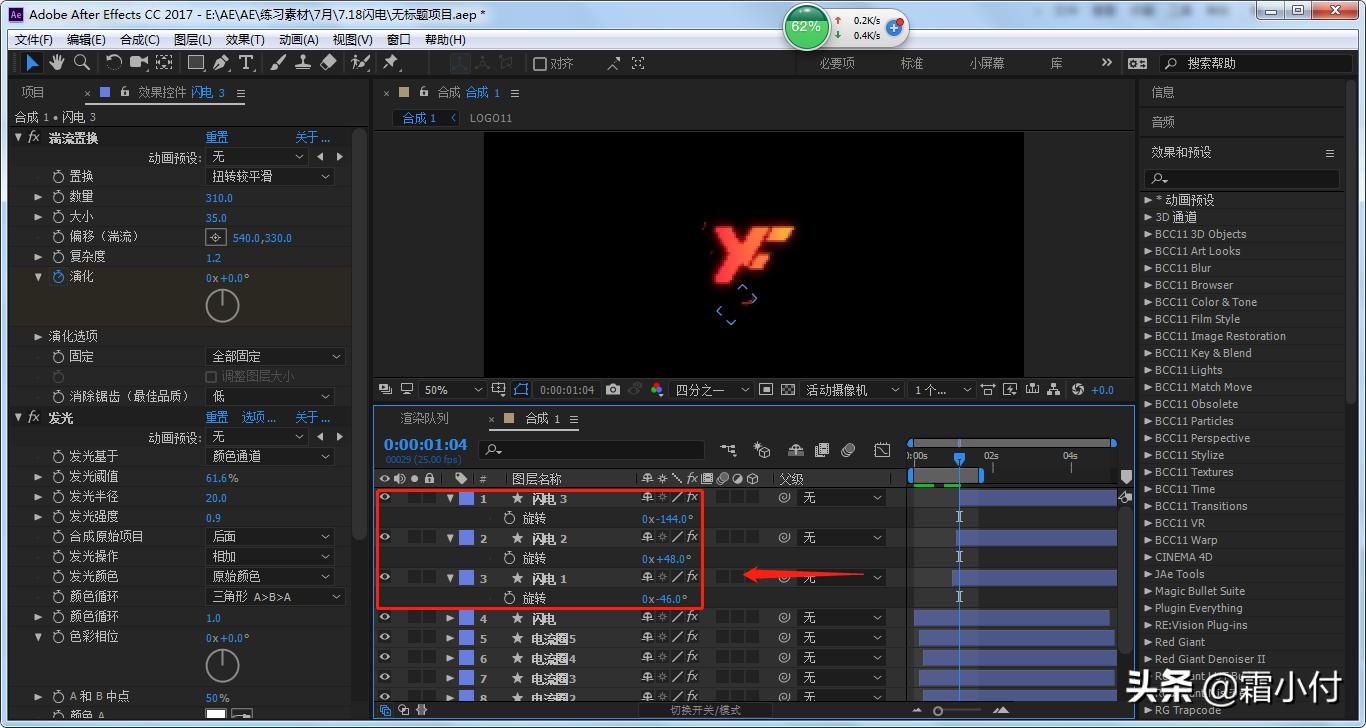
Task: Select the horizontal Type tool
Action: [x=246, y=63]
